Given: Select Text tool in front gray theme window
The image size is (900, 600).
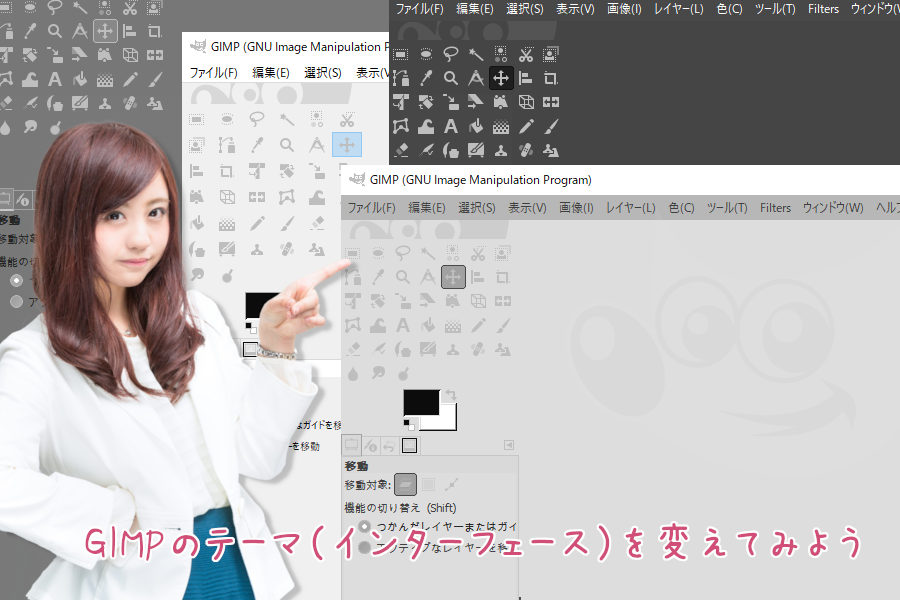Looking at the screenshot, I should [403, 326].
